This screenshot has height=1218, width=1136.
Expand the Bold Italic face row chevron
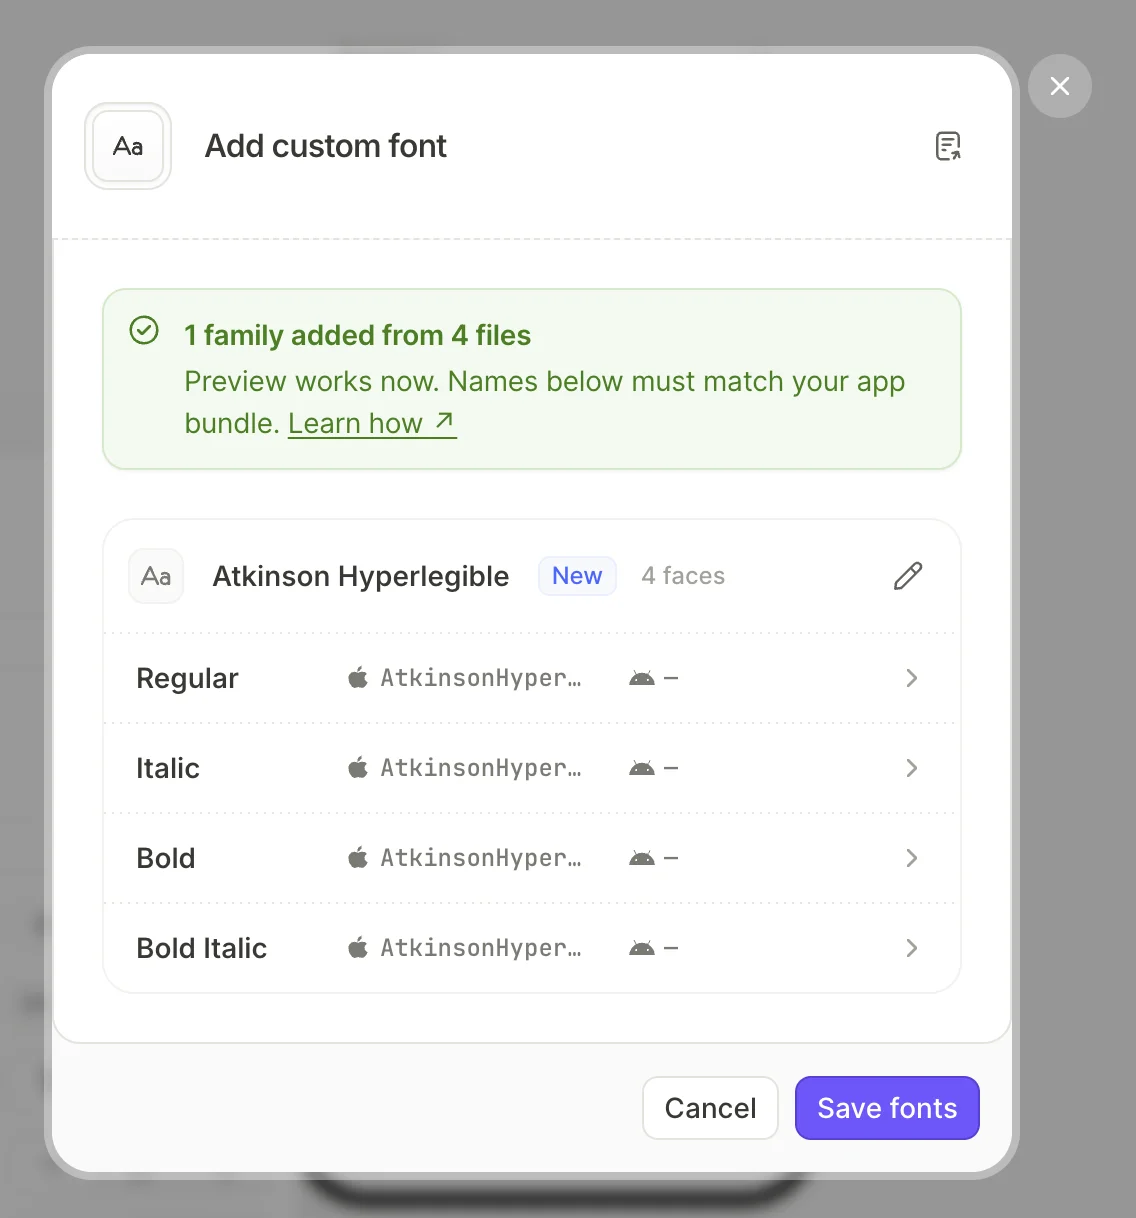911,948
